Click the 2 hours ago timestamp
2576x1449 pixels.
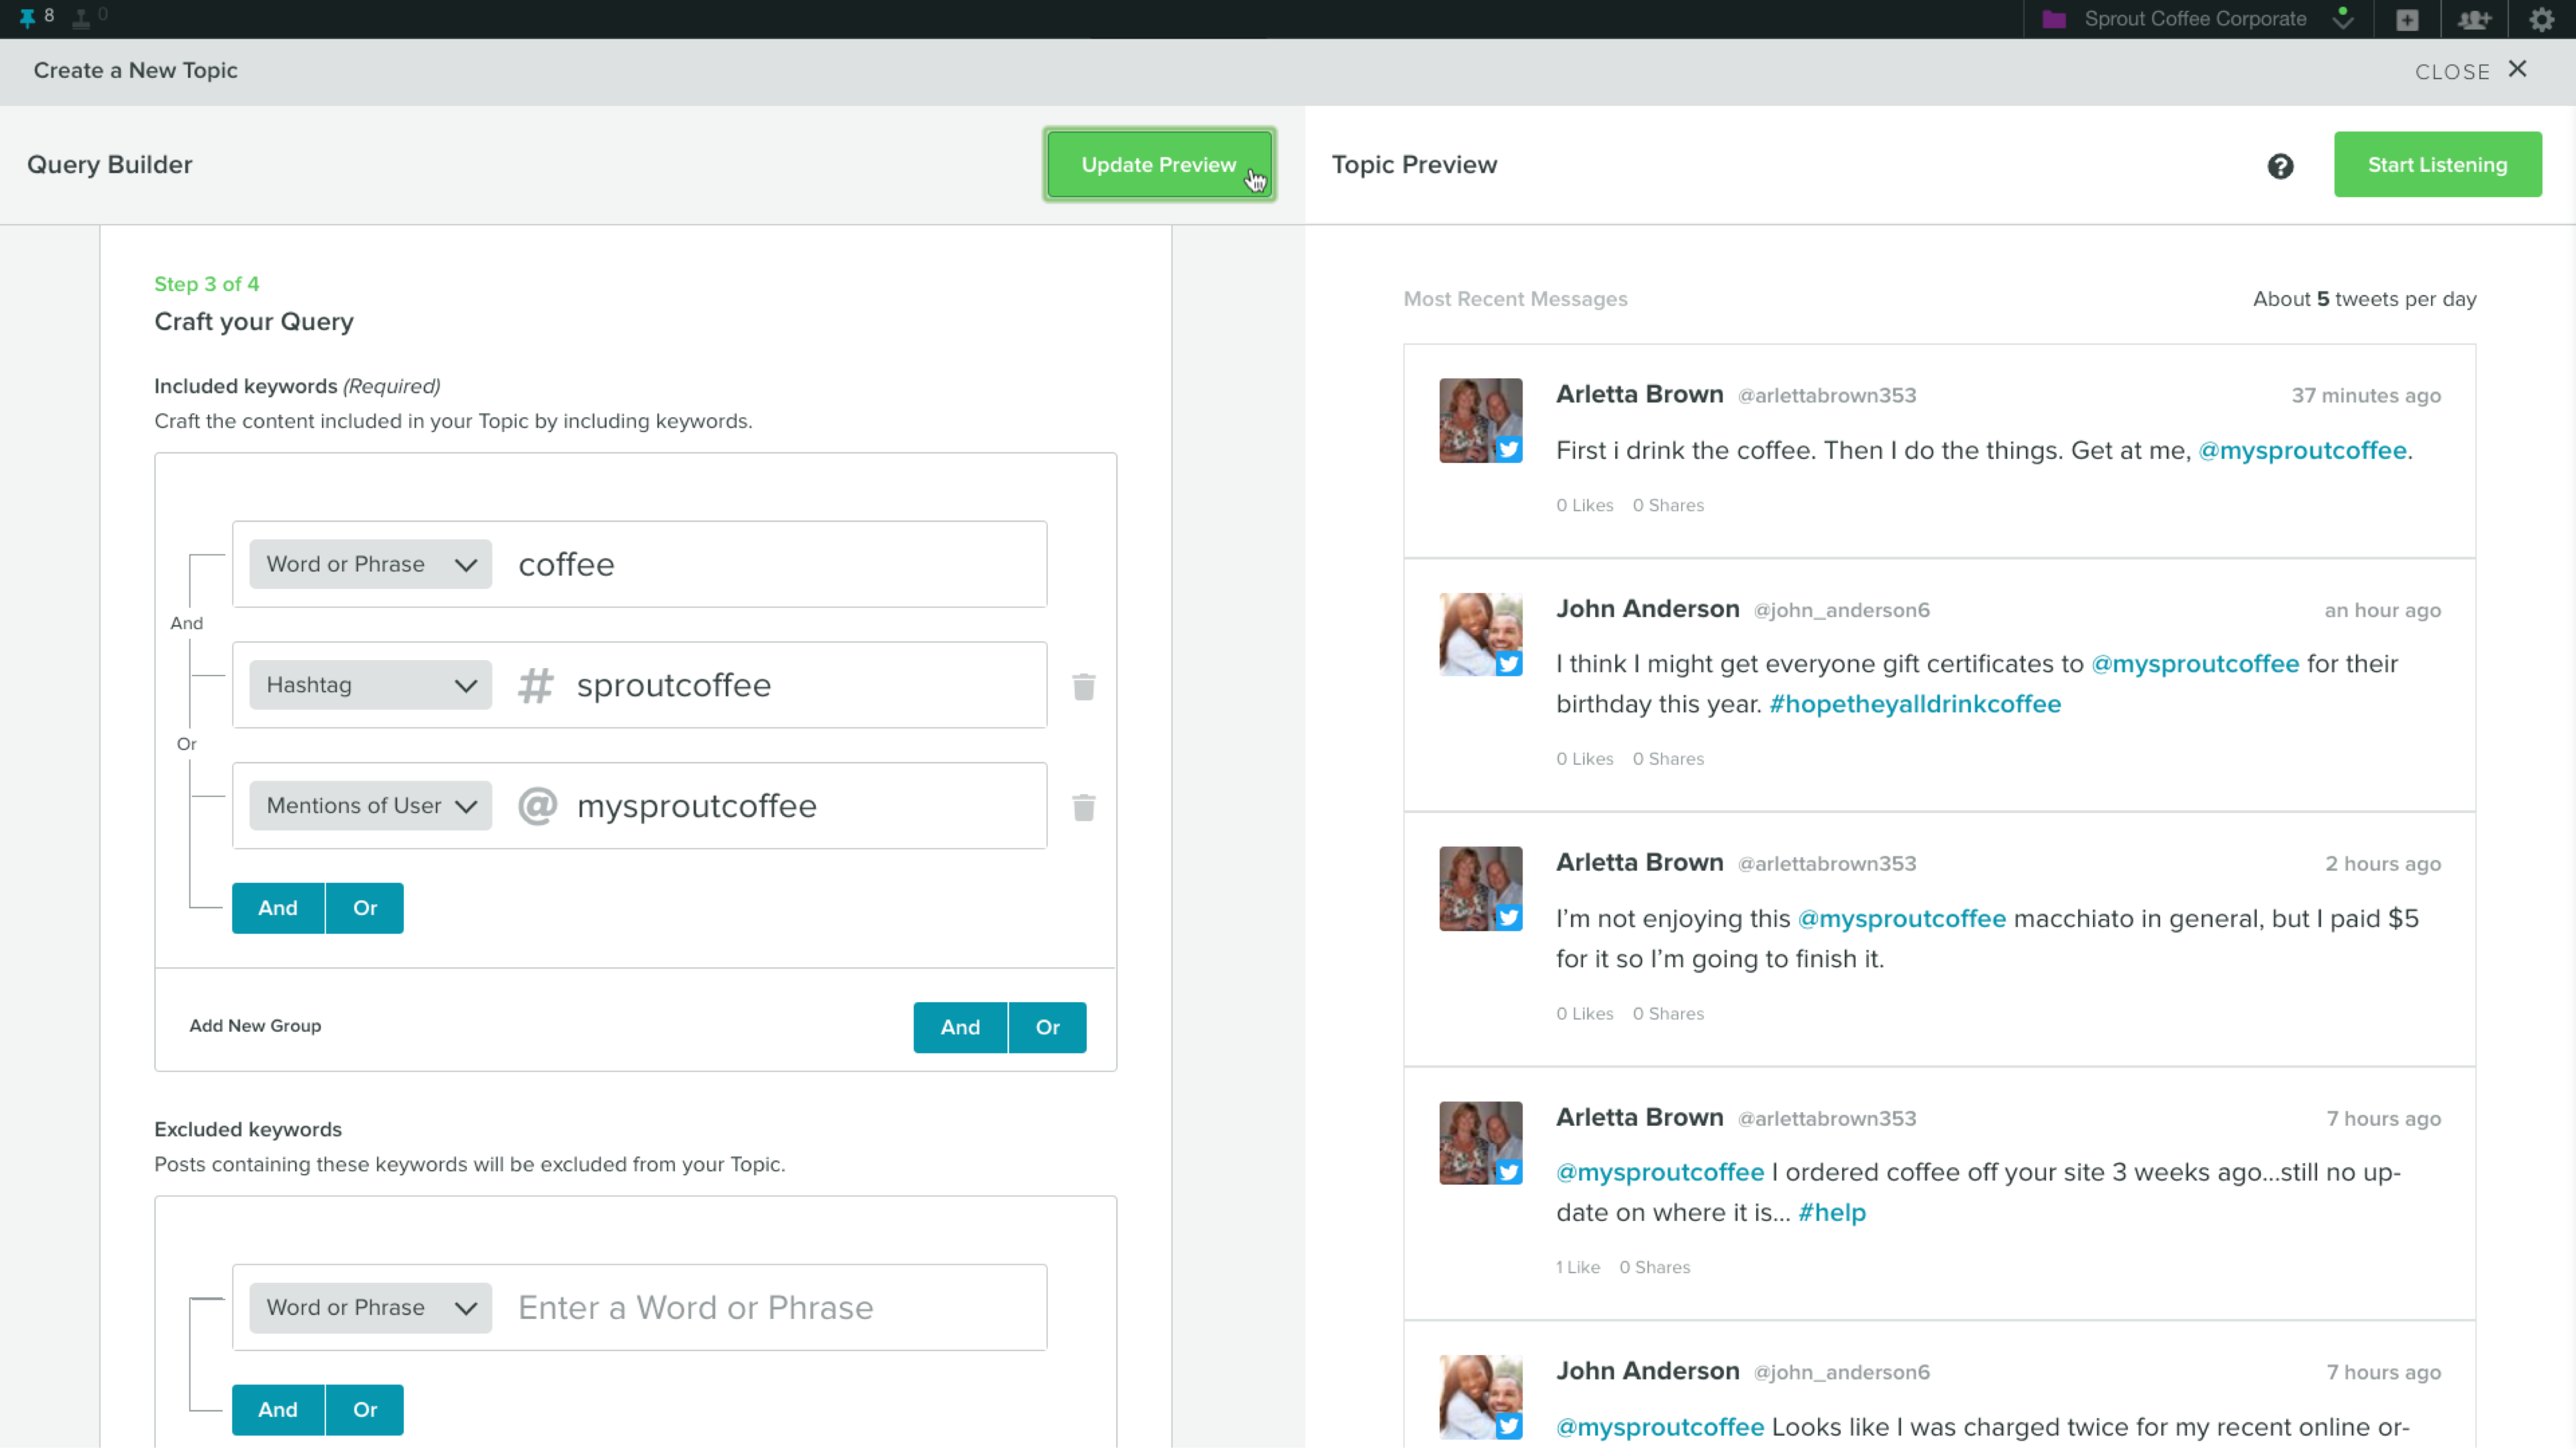(x=2382, y=864)
